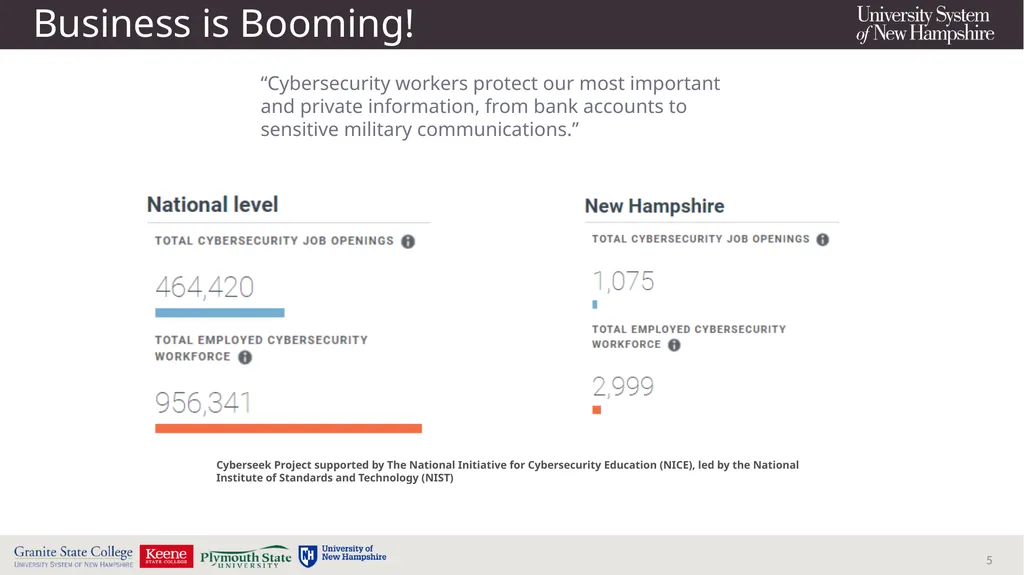Click info icon beside New Hampshire employed workforce

(x=674, y=345)
